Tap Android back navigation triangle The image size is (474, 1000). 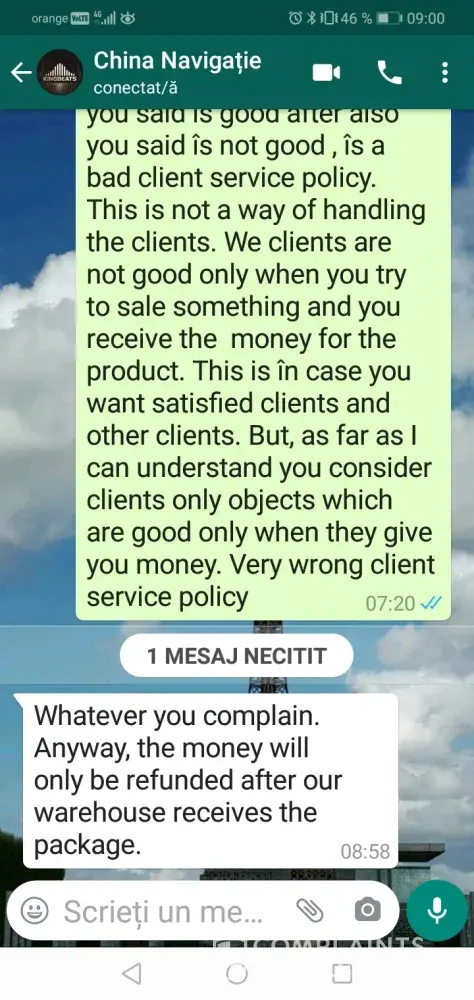pos(131,973)
